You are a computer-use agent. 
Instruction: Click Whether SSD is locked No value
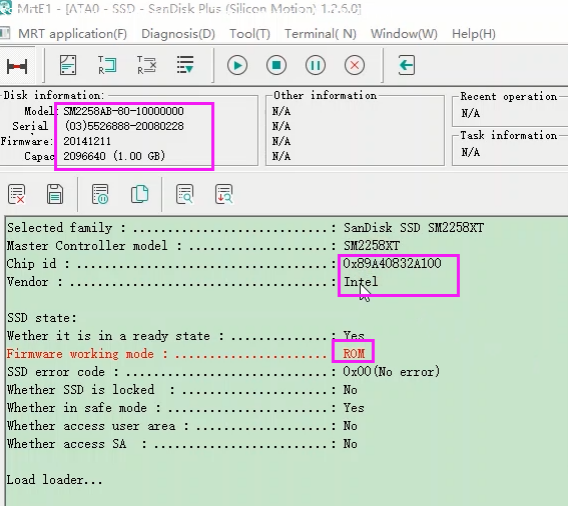[x=350, y=390]
